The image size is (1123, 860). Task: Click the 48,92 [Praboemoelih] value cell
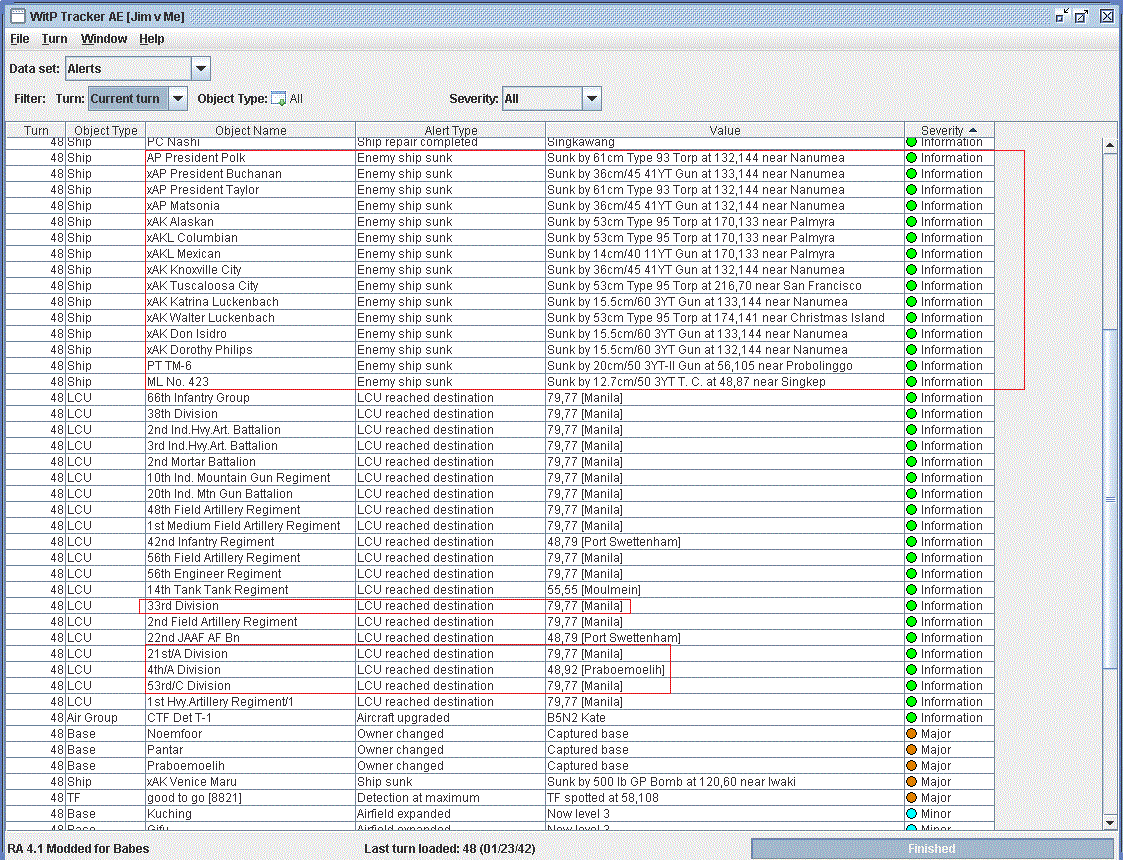(x=725, y=670)
